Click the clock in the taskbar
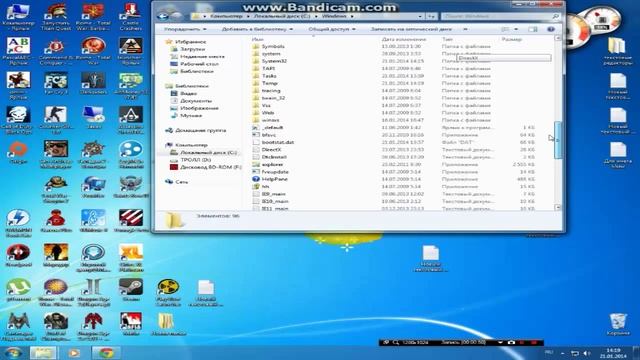 pyautogui.click(x=613, y=353)
